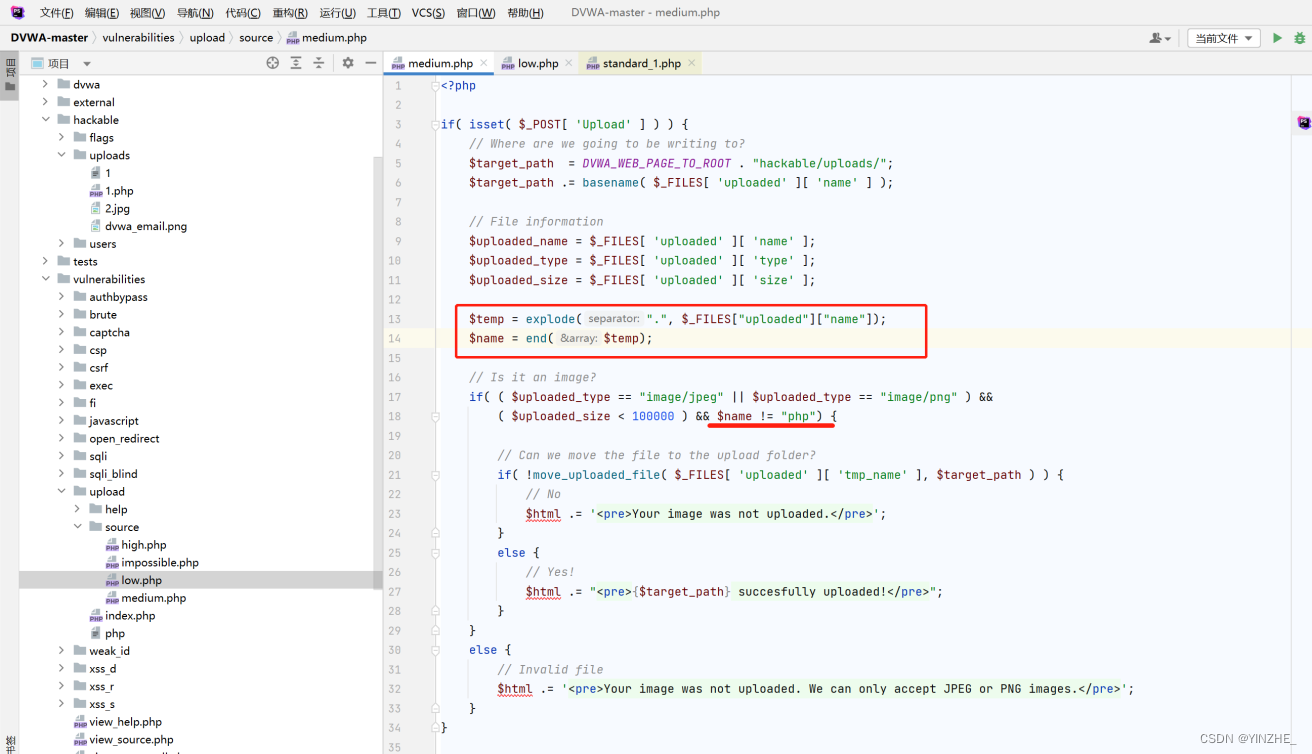Viewport: 1312px width, 754px height.
Task: Start debugging with the green bug icon
Action: point(1300,38)
